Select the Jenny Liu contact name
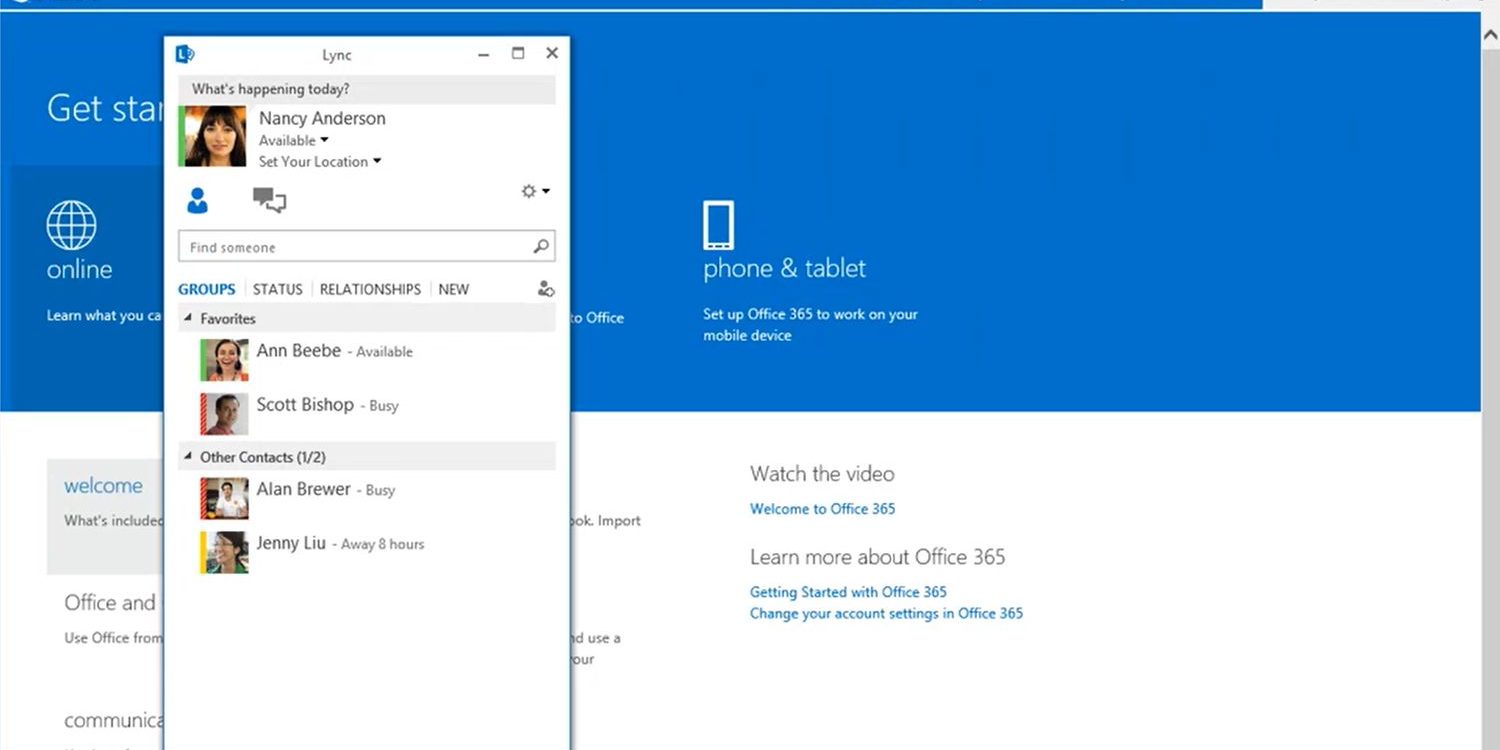 coord(291,543)
